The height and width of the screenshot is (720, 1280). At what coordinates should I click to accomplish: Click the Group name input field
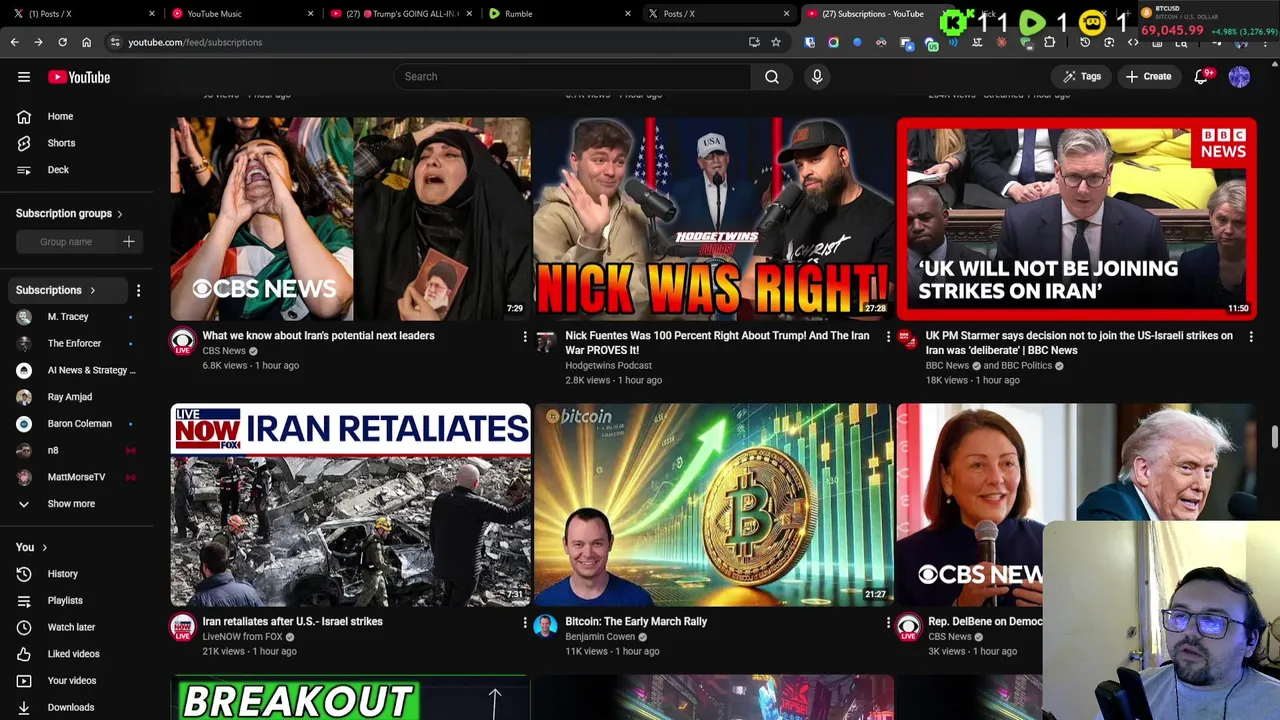66,242
